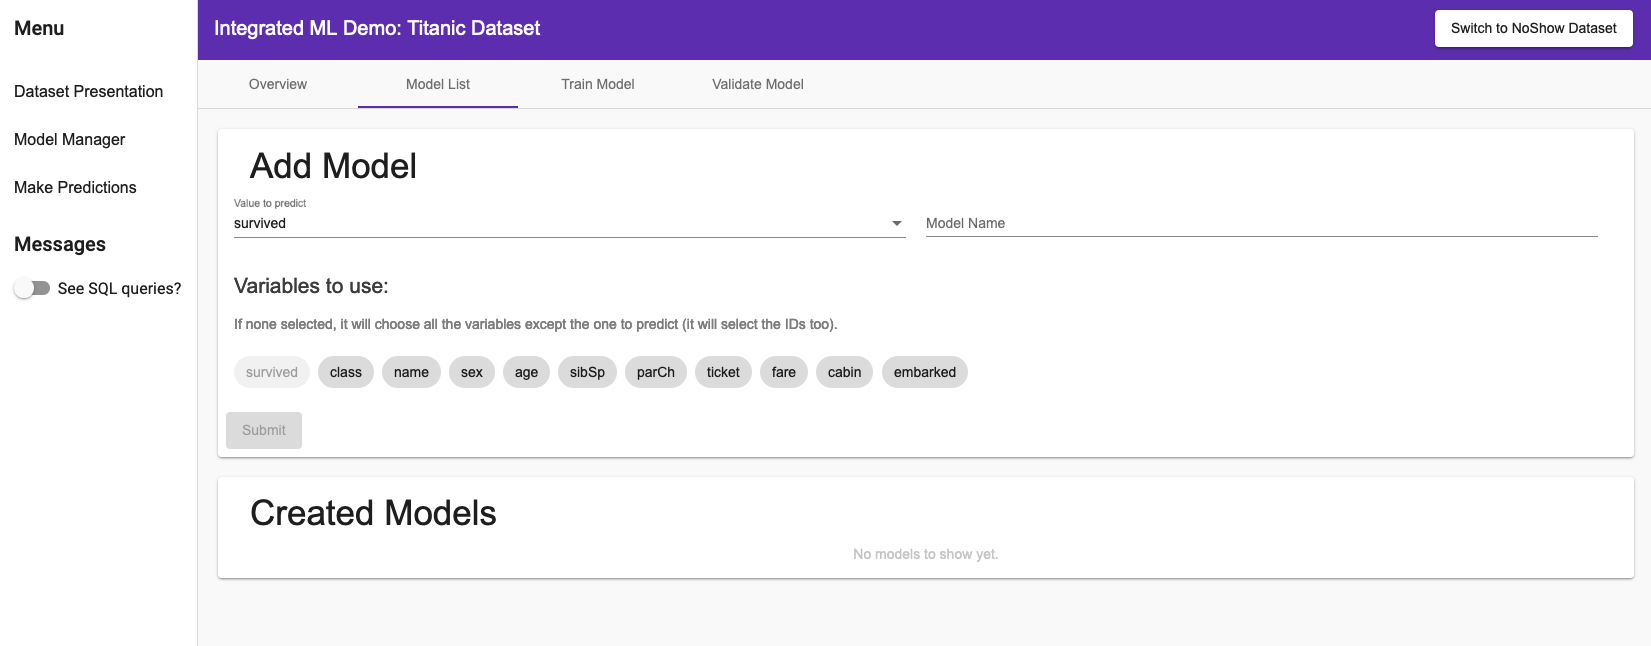
Task: Toggle the name variable chip
Action: click(411, 372)
